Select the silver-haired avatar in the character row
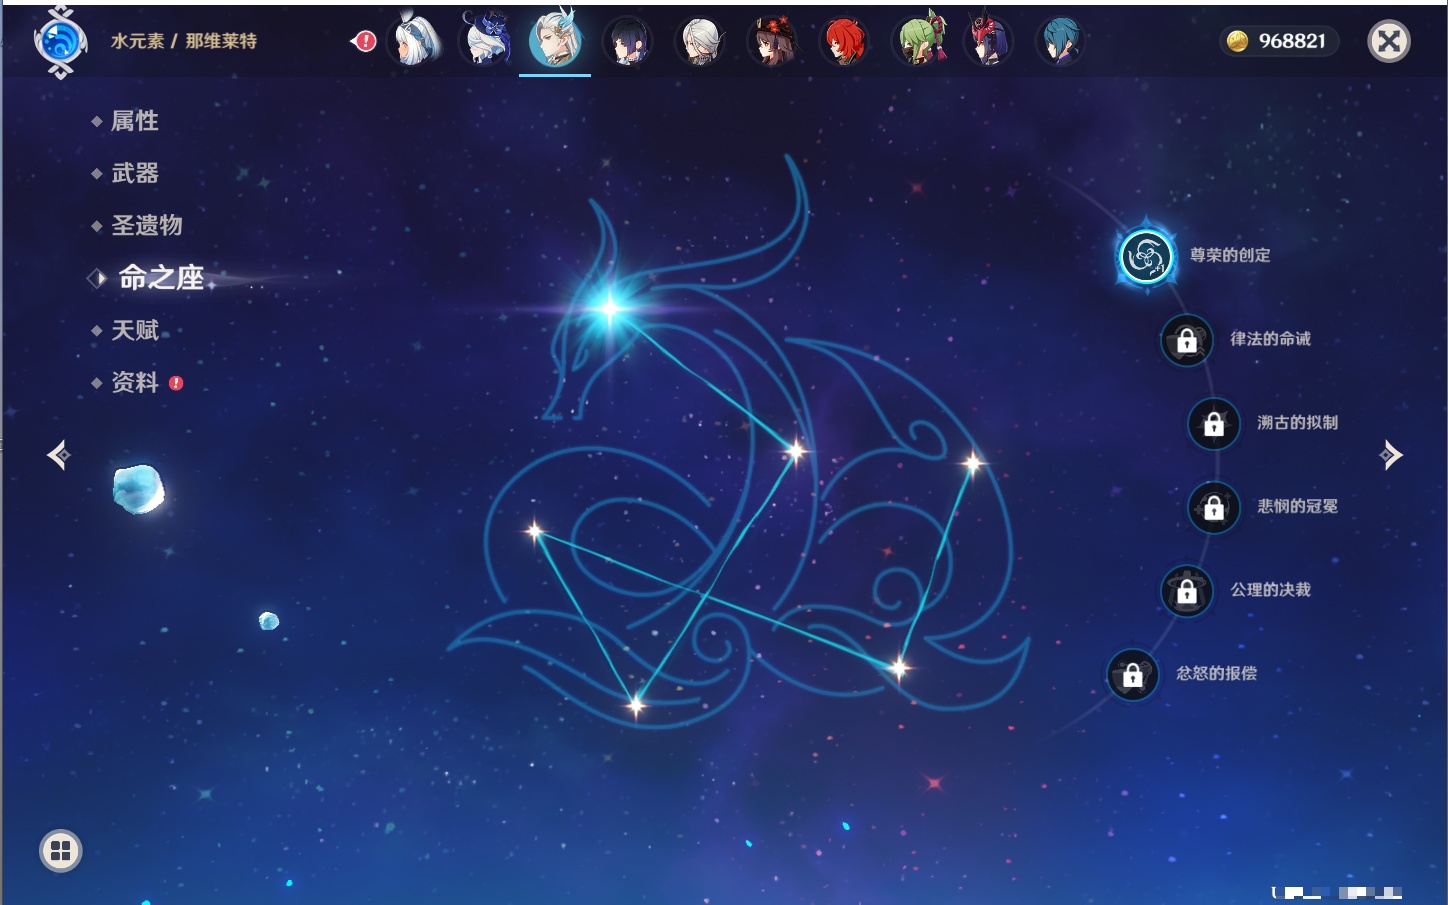 tap(700, 42)
